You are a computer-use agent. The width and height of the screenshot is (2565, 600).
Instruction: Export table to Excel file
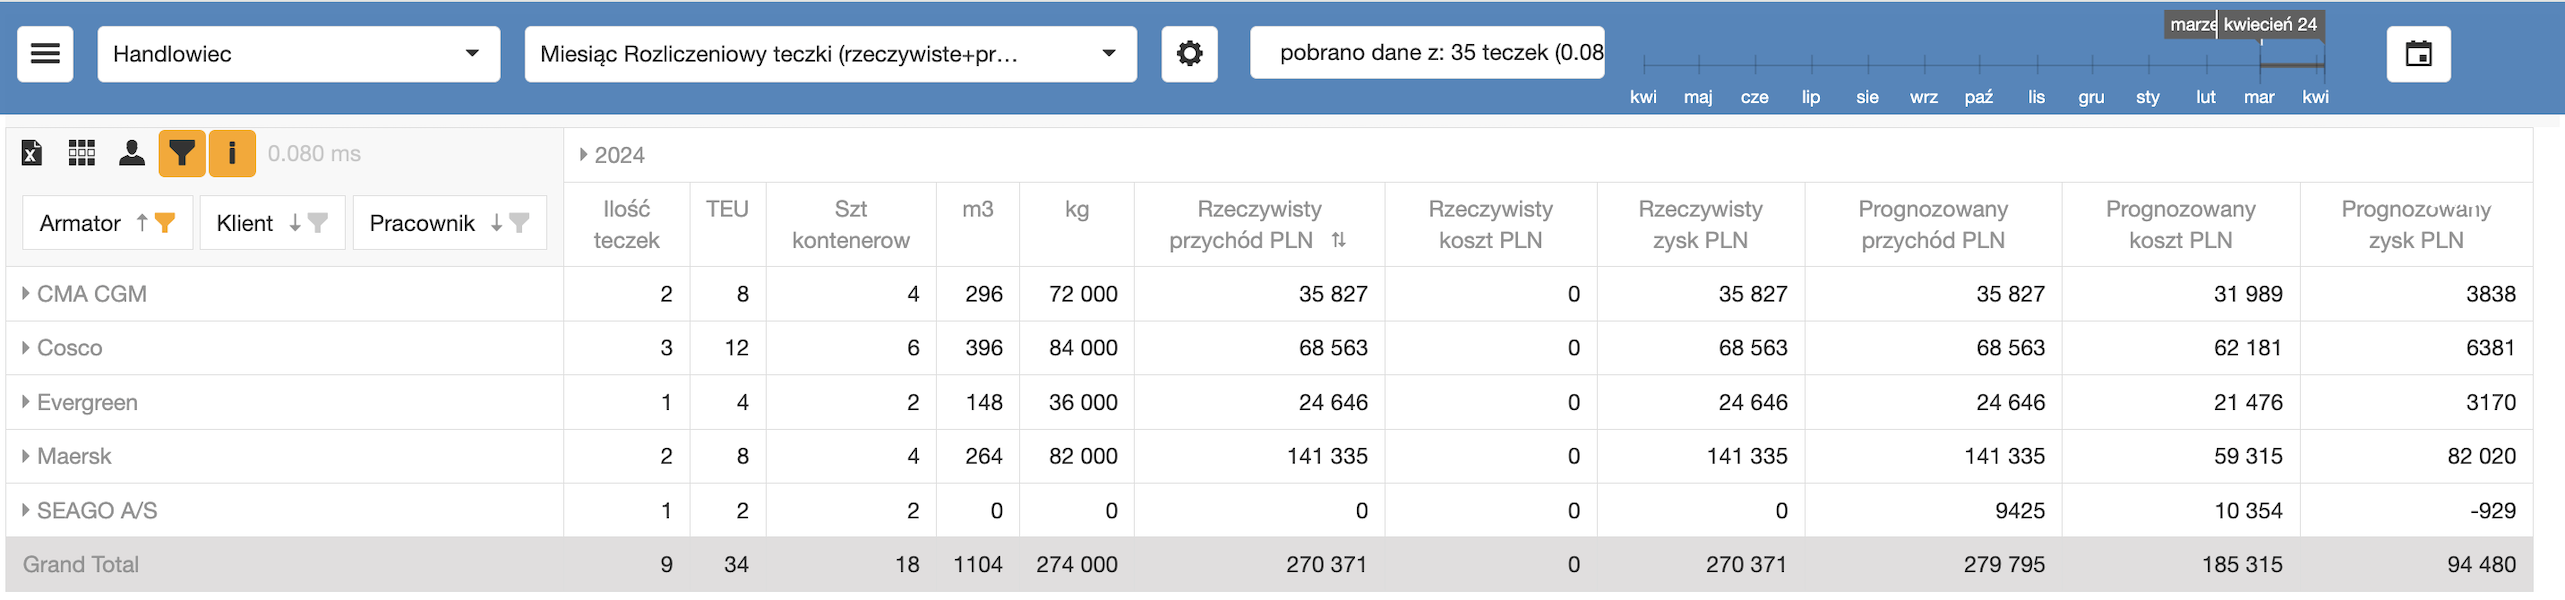[x=32, y=153]
